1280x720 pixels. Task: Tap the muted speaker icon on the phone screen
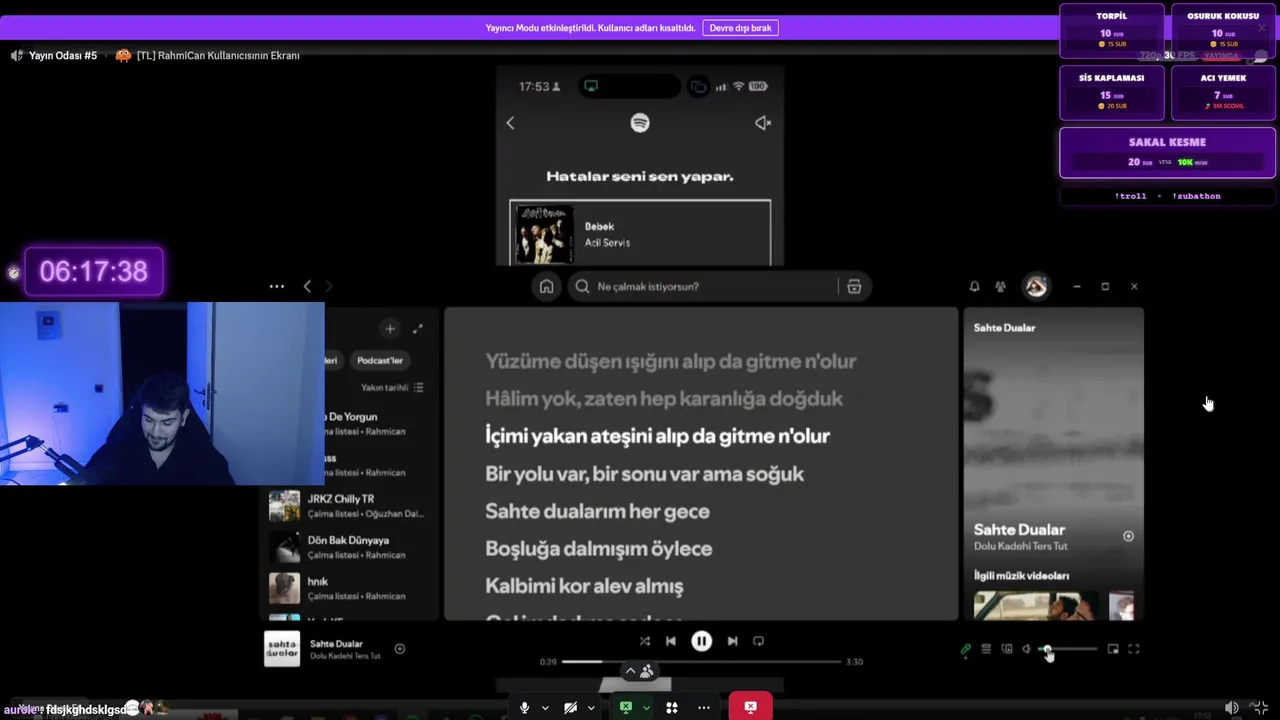pos(763,122)
